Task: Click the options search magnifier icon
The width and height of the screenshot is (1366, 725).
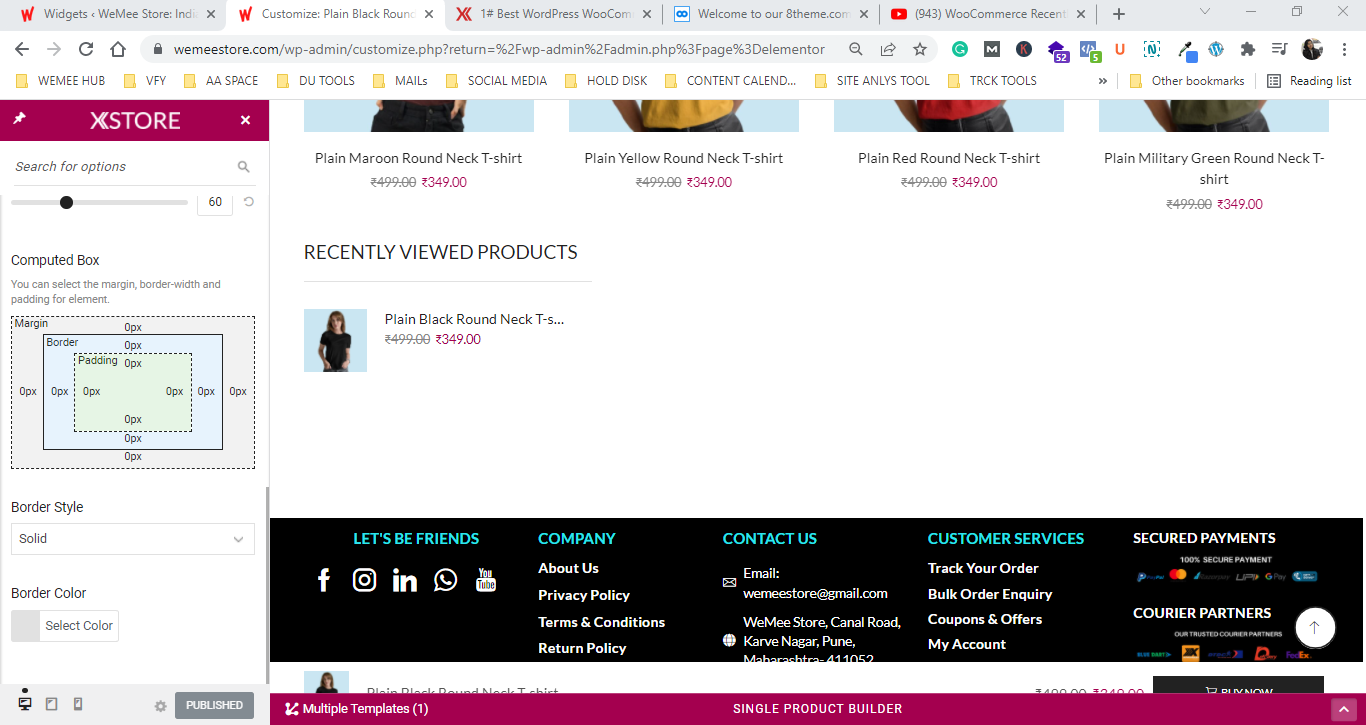Action: pyautogui.click(x=244, y=167)
